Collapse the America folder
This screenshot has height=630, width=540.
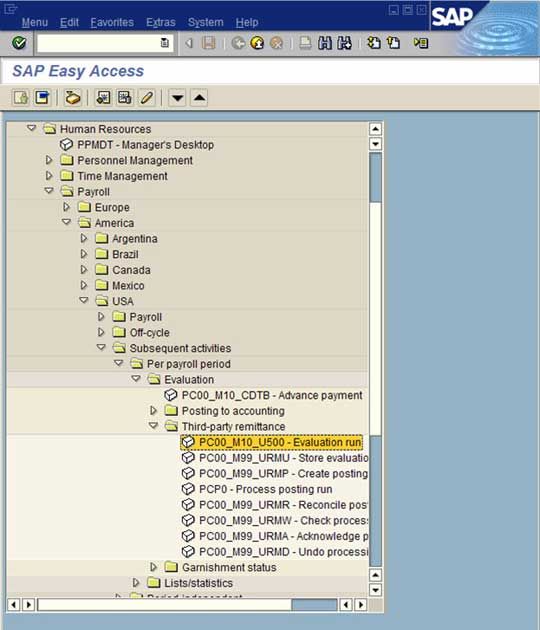(x=66, y=222)
